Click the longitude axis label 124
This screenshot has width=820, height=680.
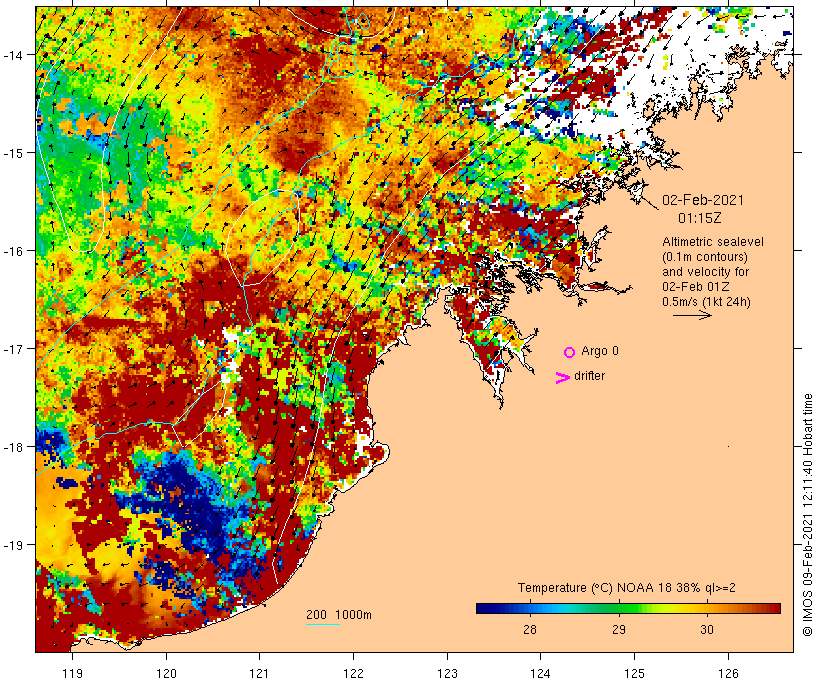click(541, 673)
